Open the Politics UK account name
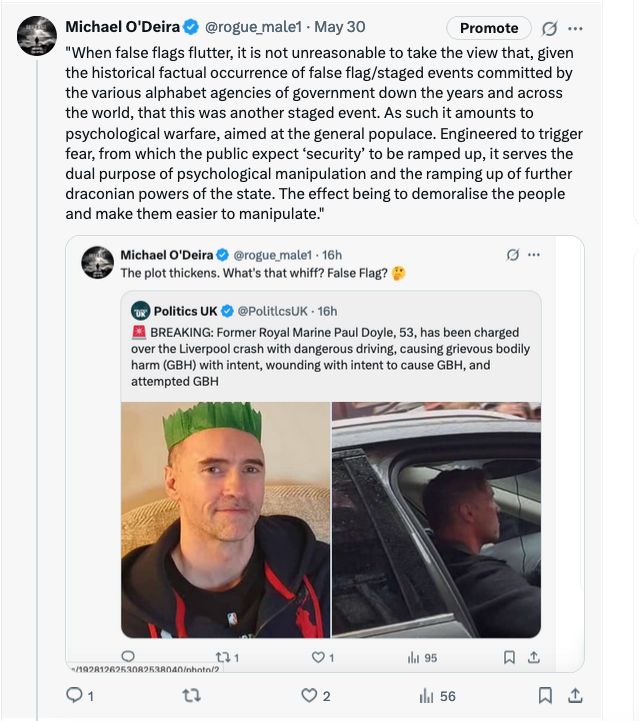The width and height of the screenshot is (639, 721). [x=187, y=311]
